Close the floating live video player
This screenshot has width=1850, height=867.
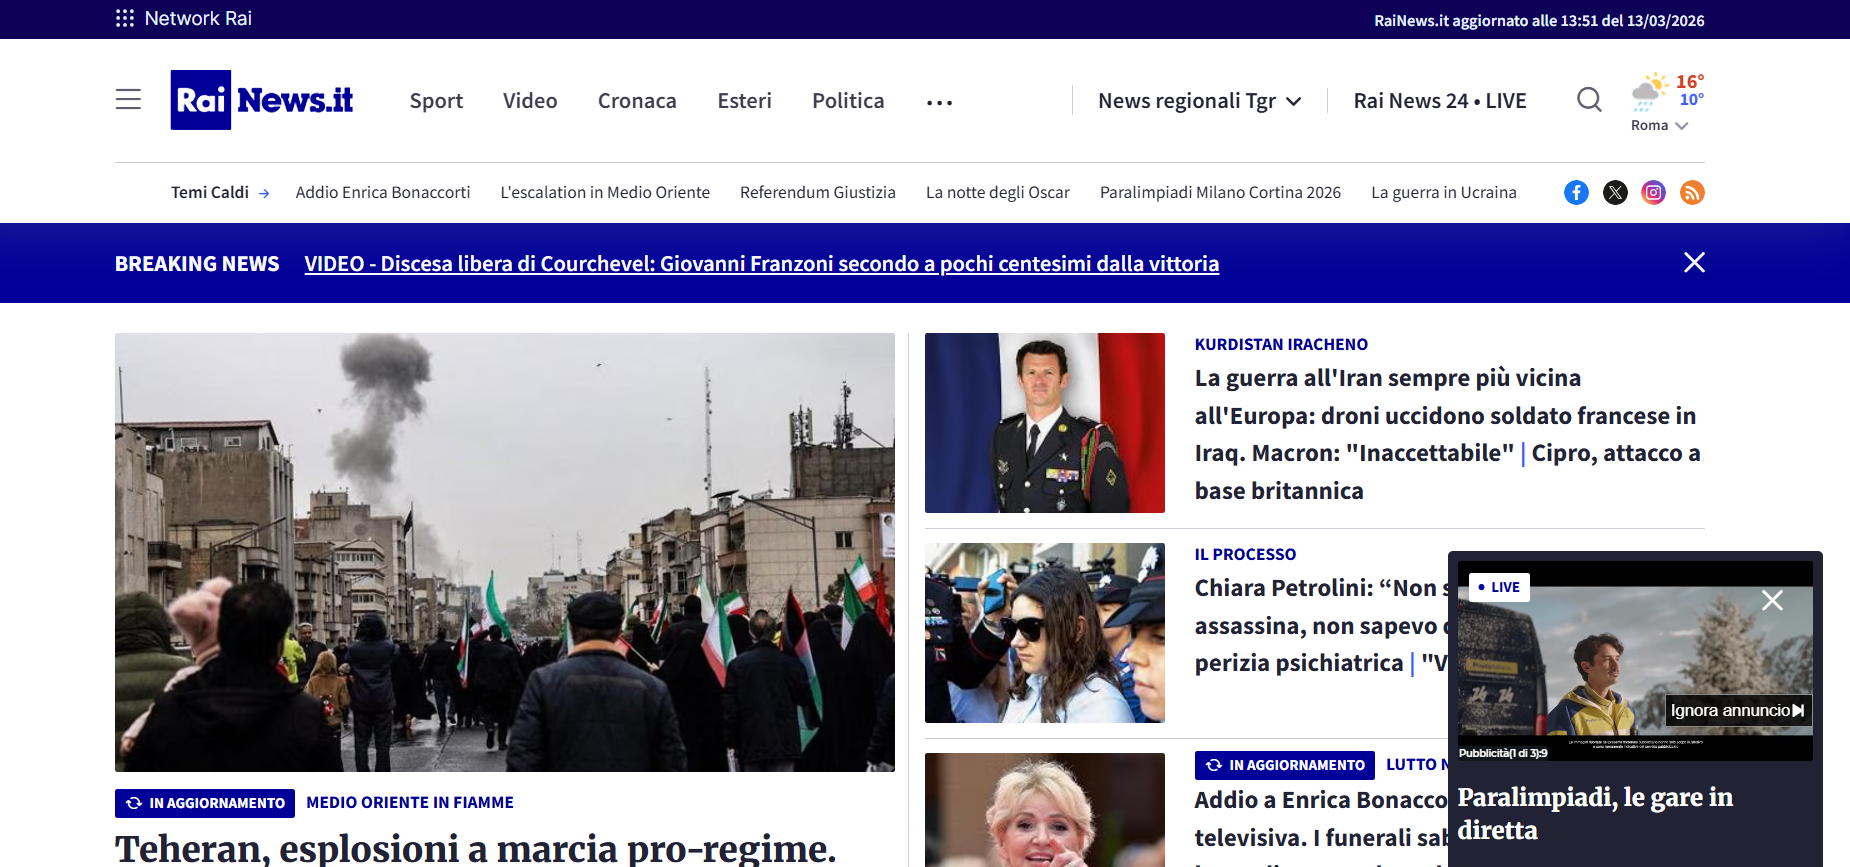(x=1772, y=600)
